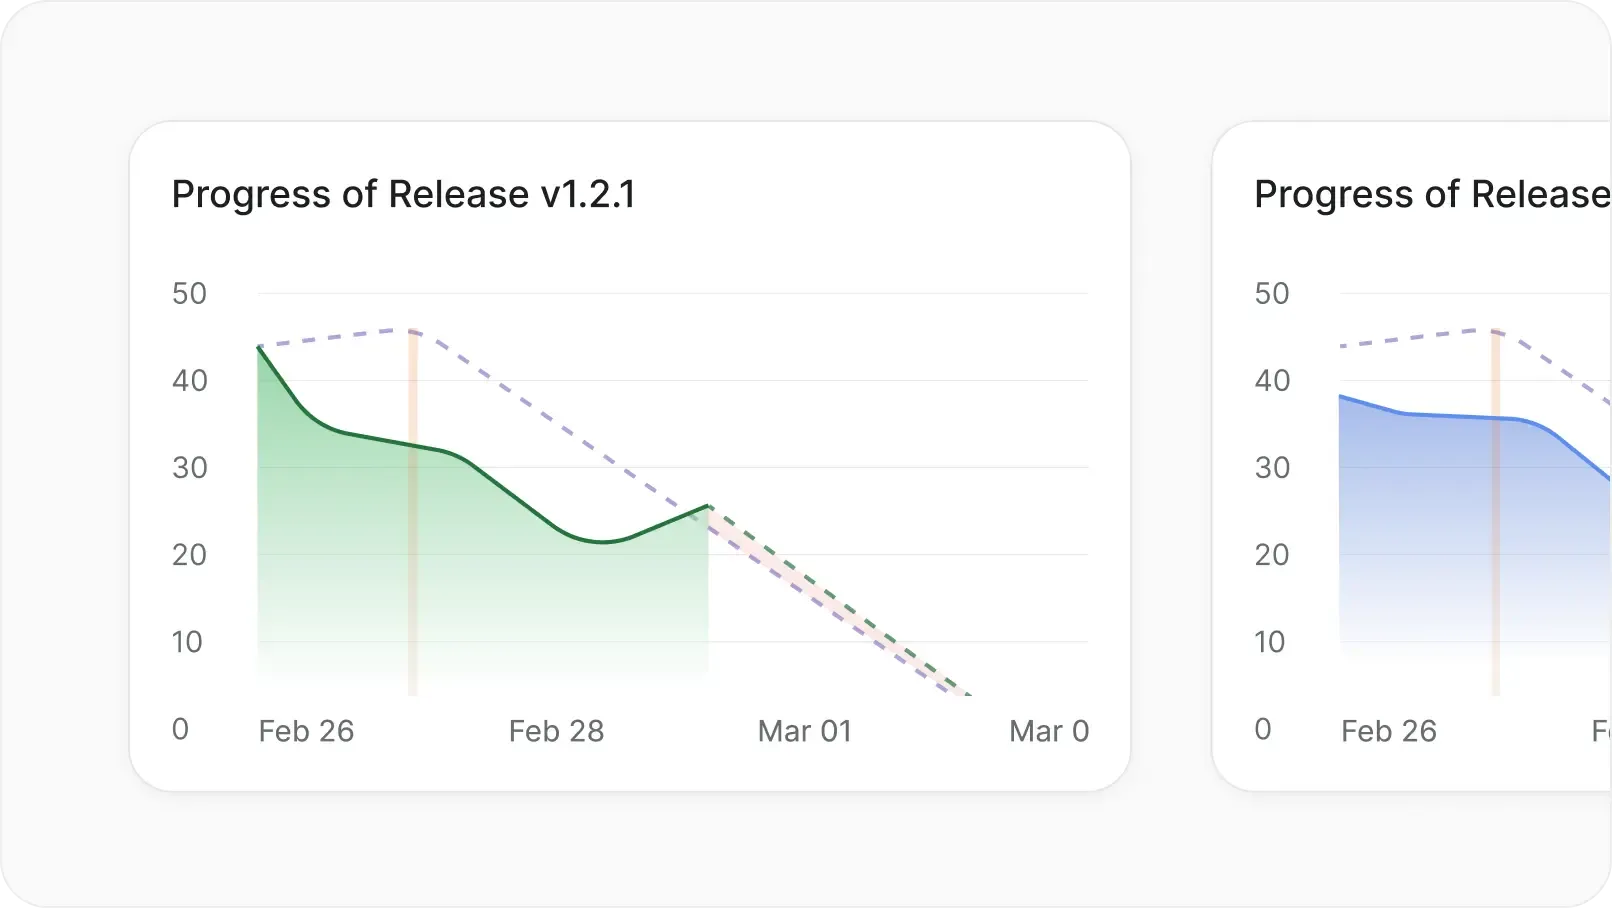Click the 40 y-axis label in blue chart

[1272, 381]
